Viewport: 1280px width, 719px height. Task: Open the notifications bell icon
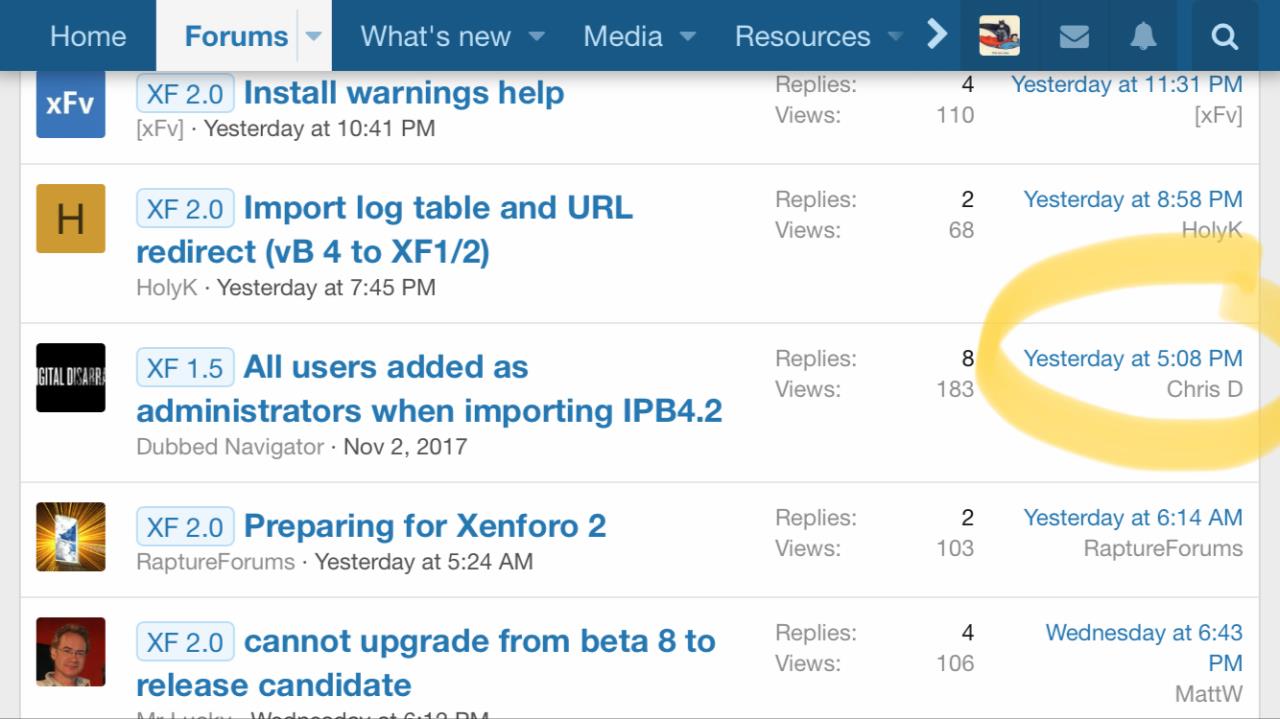[x=1143, y=37]
